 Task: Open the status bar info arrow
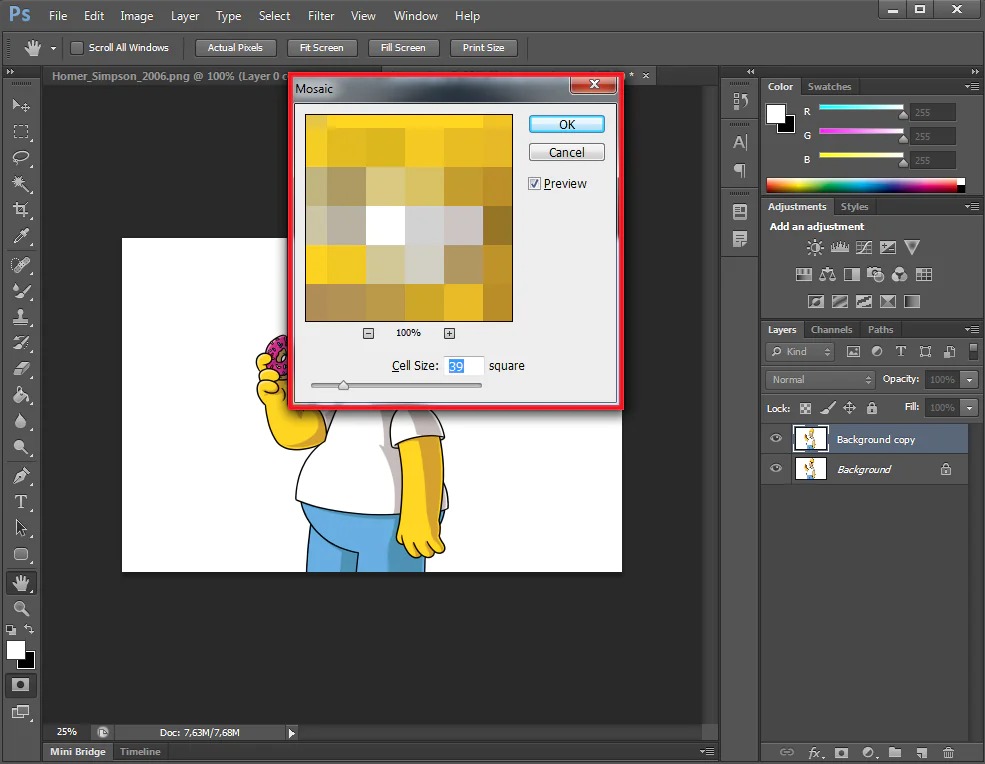click(x=291, y=733)
